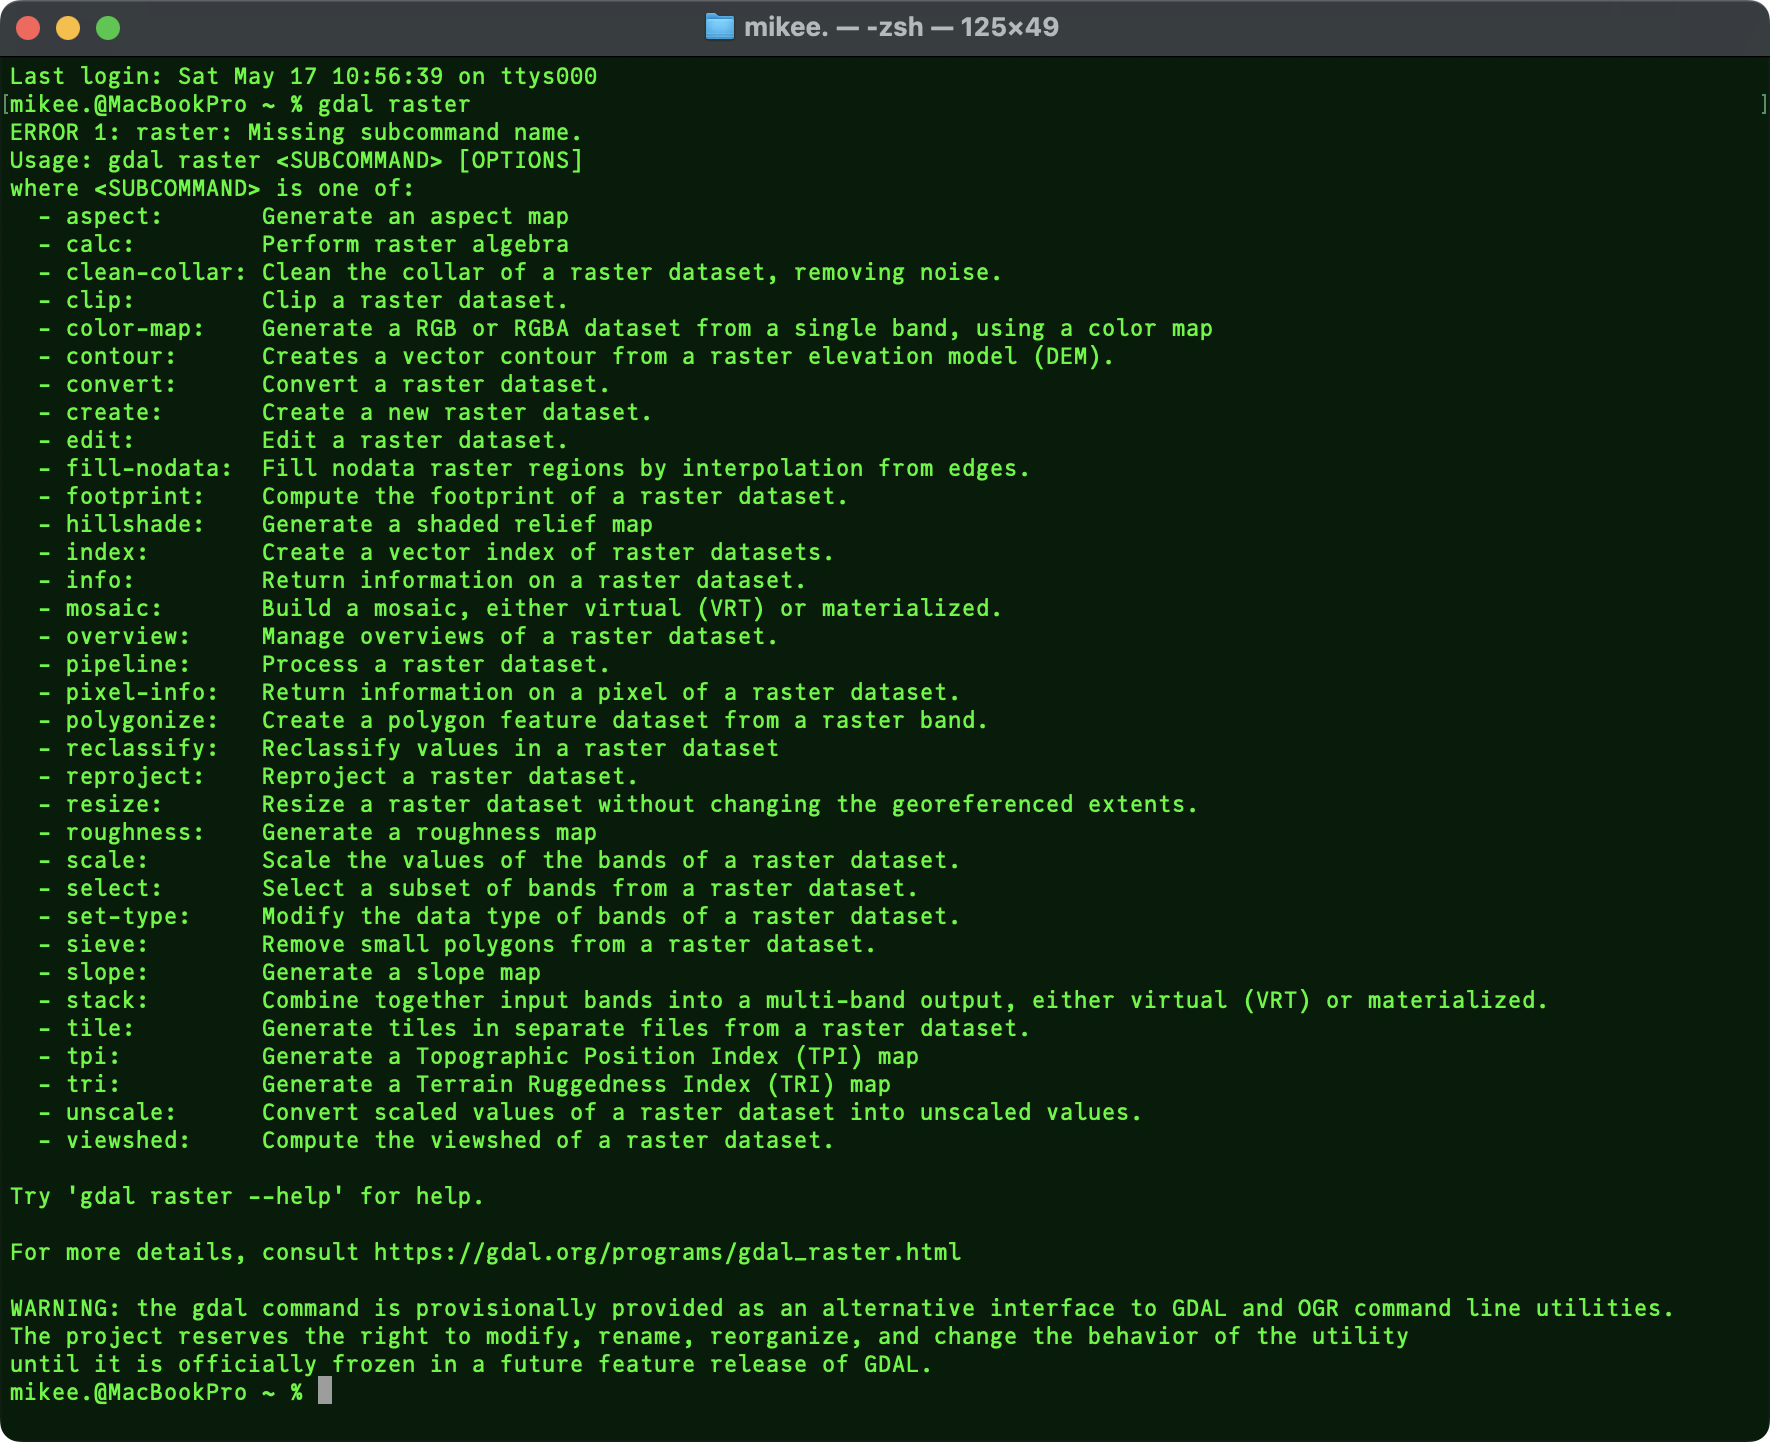Click the terminal cursor at the last prompt
This screenshot has height=1442, width=1770.
[x=325, y=1391]
